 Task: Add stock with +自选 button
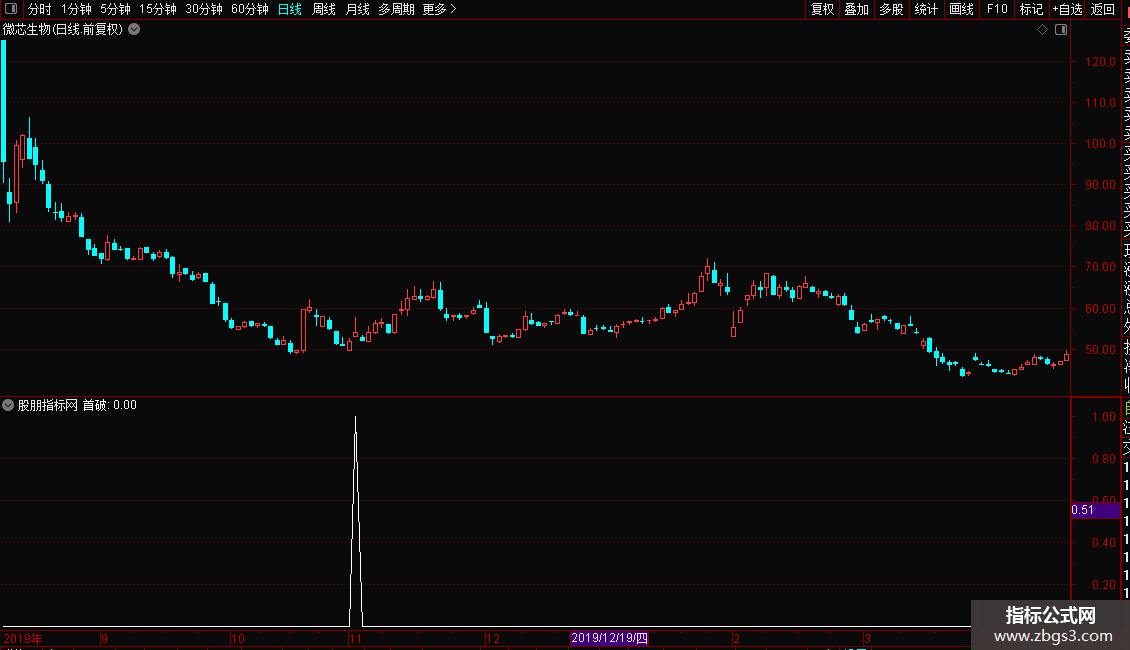(1067, 9)
